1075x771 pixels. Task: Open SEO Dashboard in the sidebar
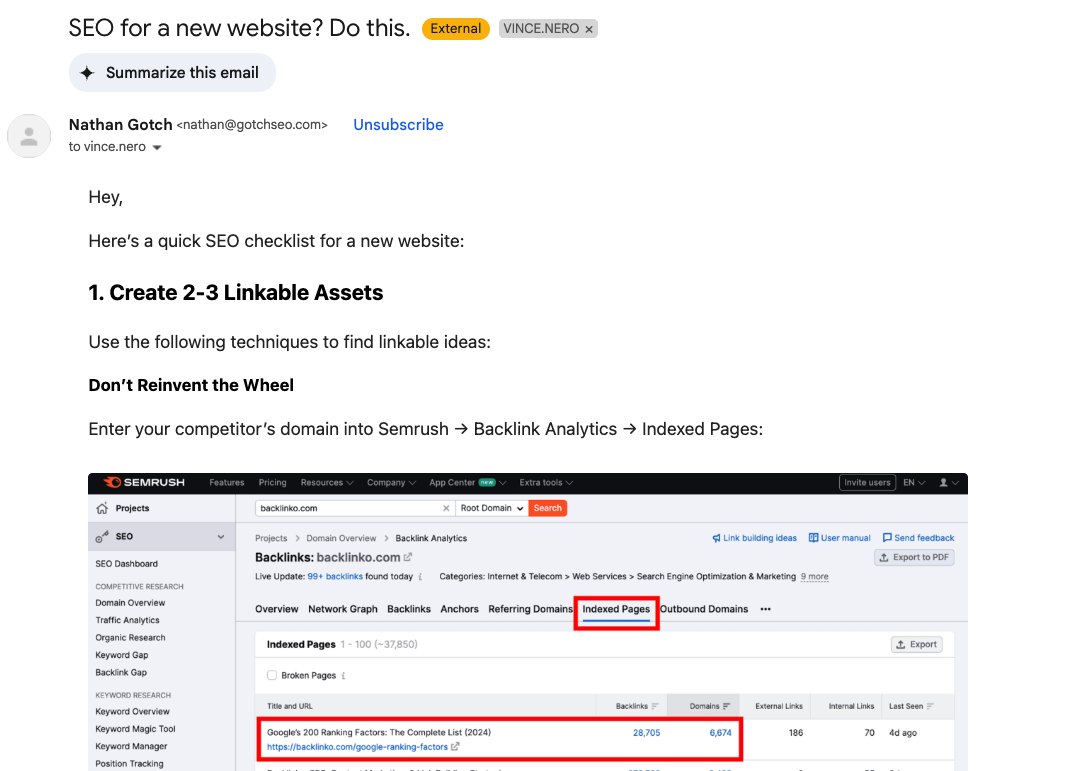click(127, 563)
